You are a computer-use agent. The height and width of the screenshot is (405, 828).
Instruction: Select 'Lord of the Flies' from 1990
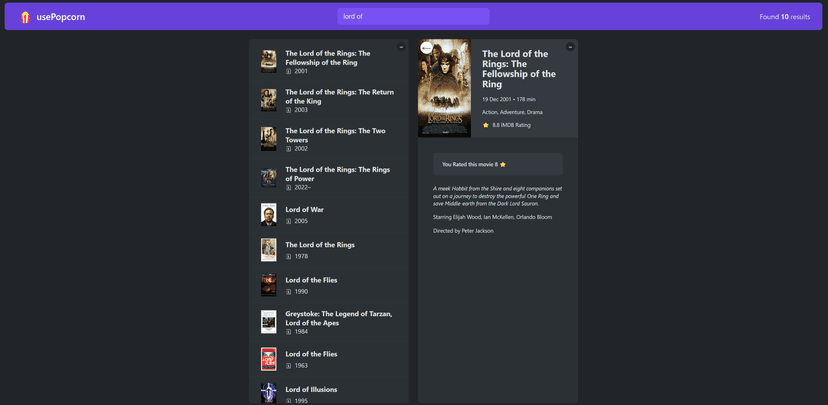328,285
